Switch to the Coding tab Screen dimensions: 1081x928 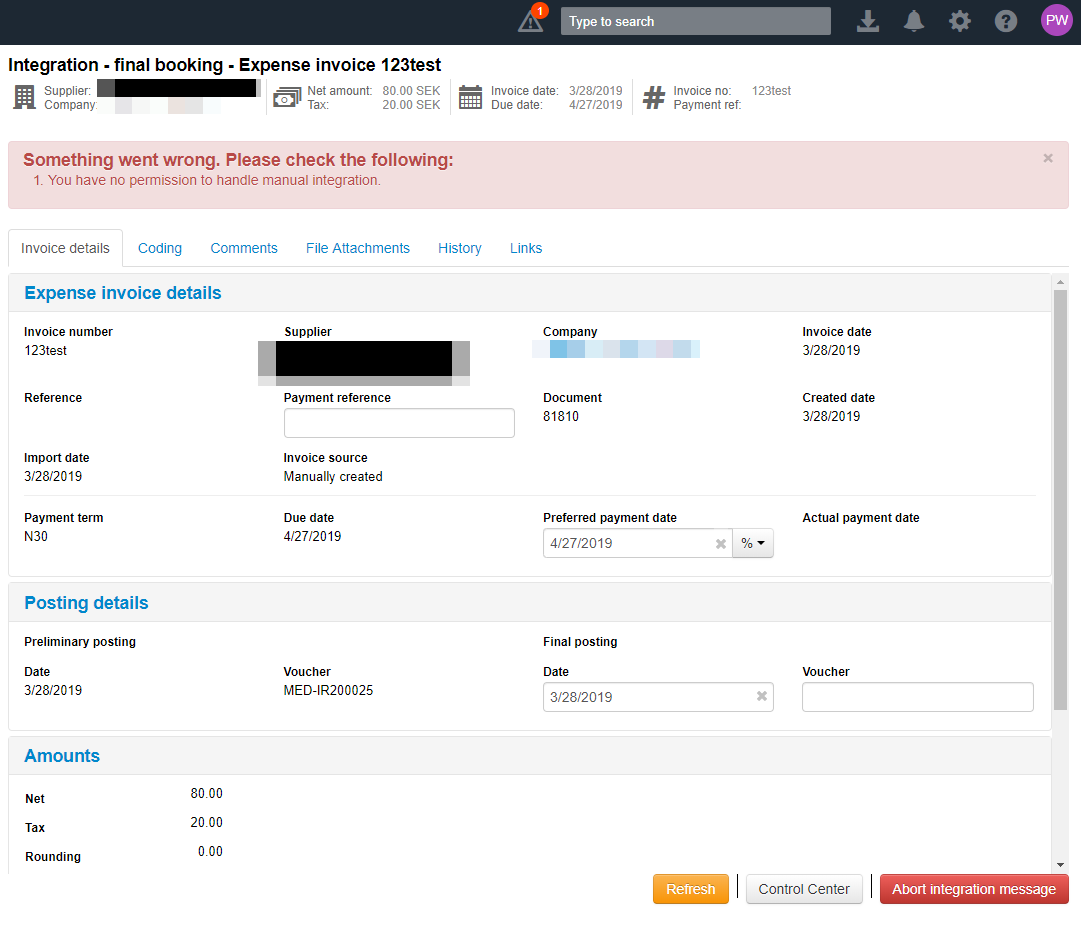coord(160,248)
